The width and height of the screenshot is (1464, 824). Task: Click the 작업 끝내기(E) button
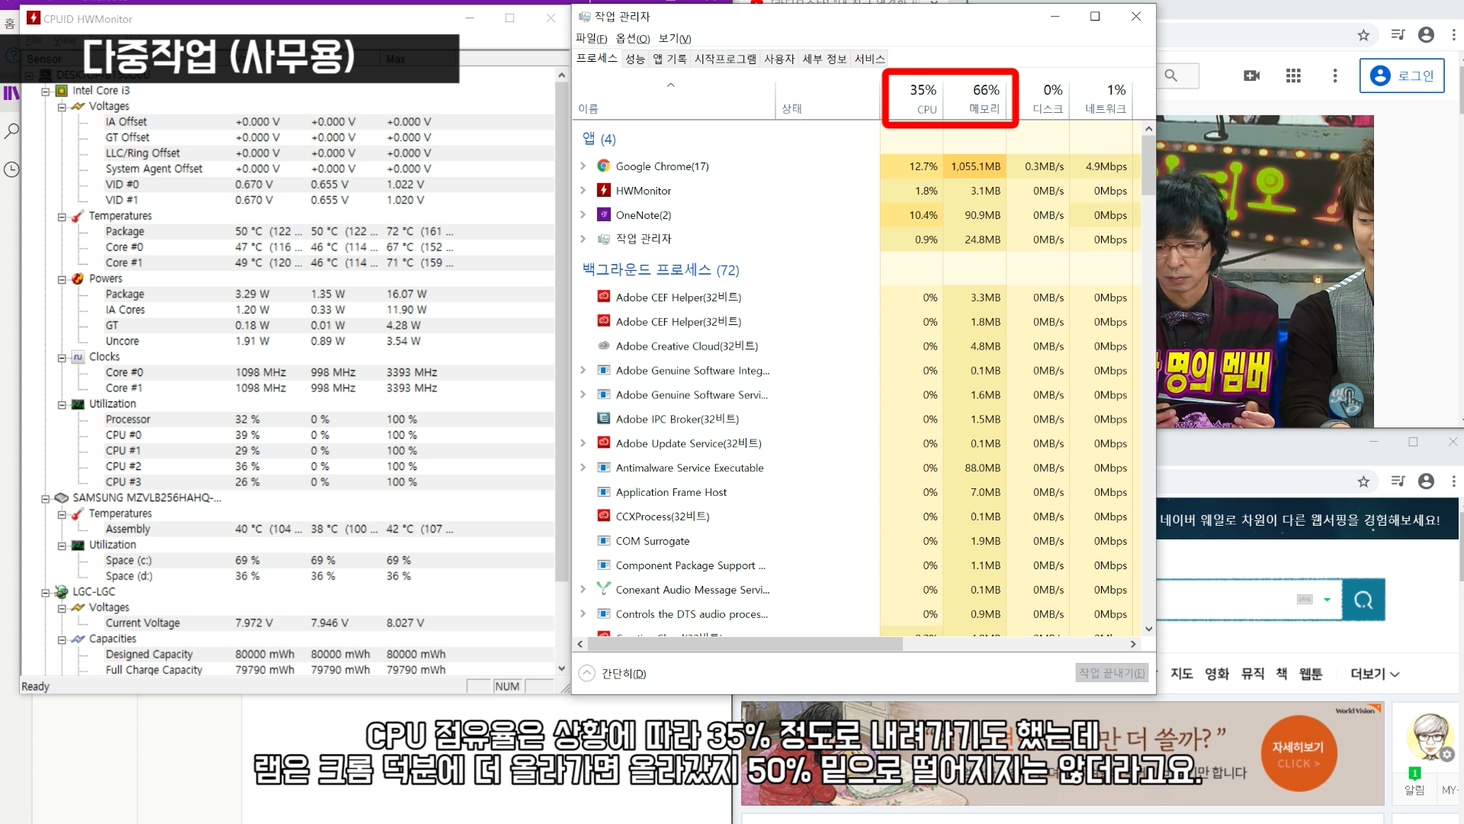1112,673
